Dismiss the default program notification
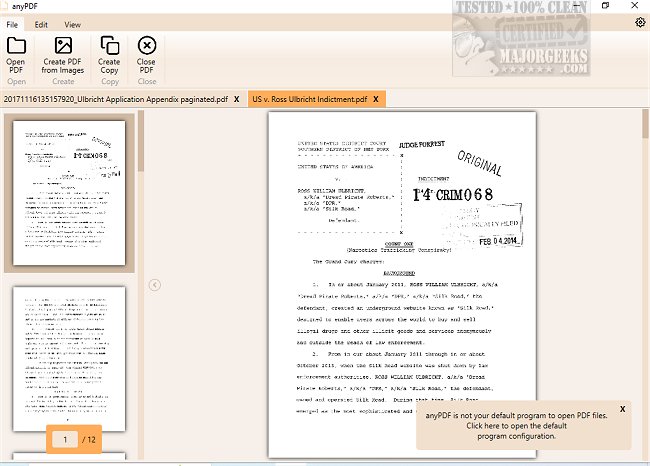Screen dimensions: 650x466 tap(622, 409)
